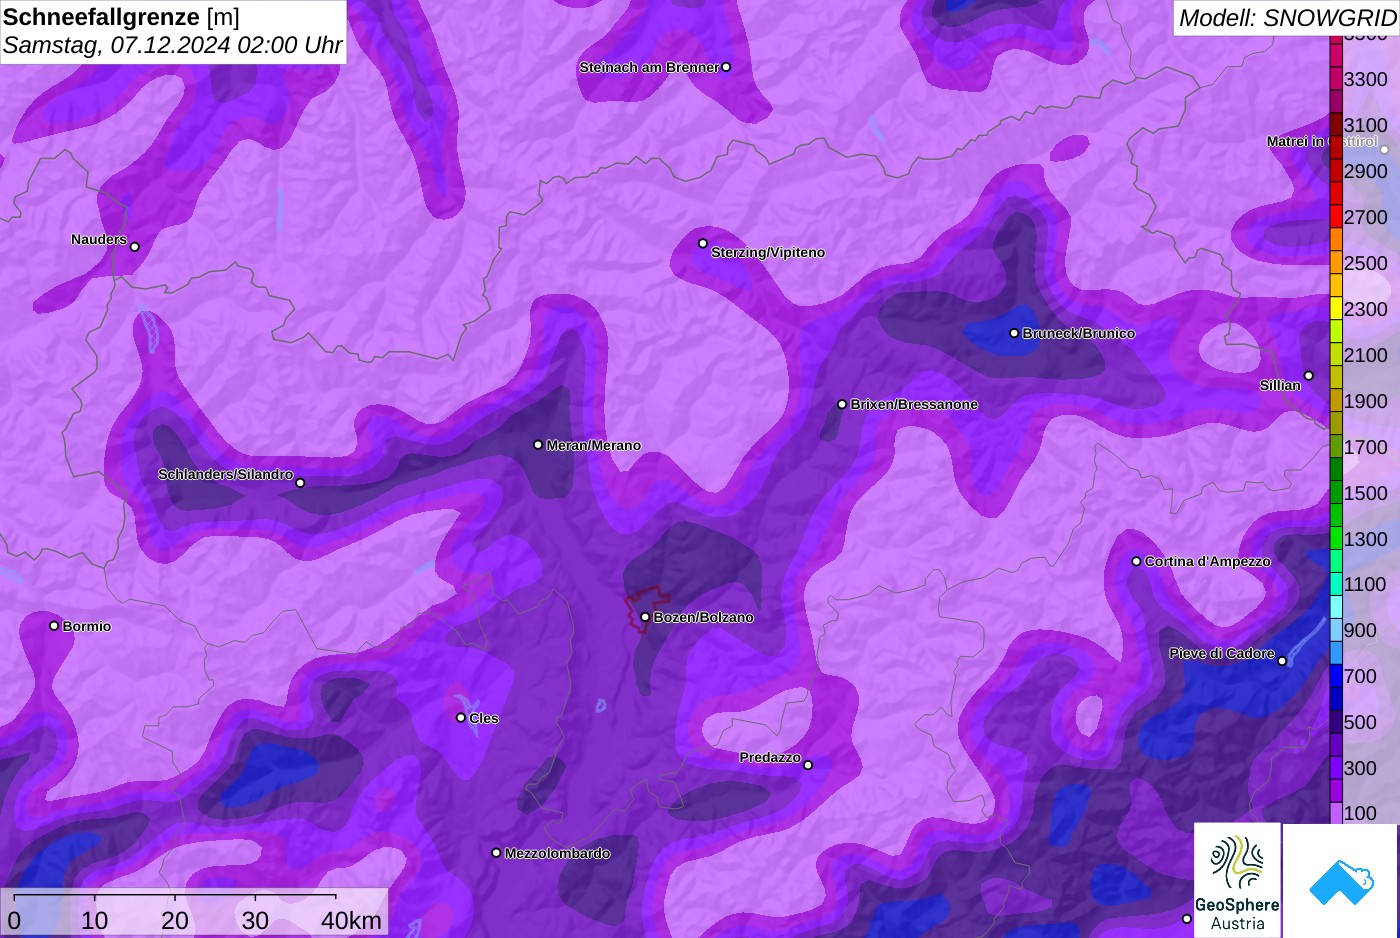Click the 3100 legend value
Screen dimensions: 1400x938
[1366, 125]
